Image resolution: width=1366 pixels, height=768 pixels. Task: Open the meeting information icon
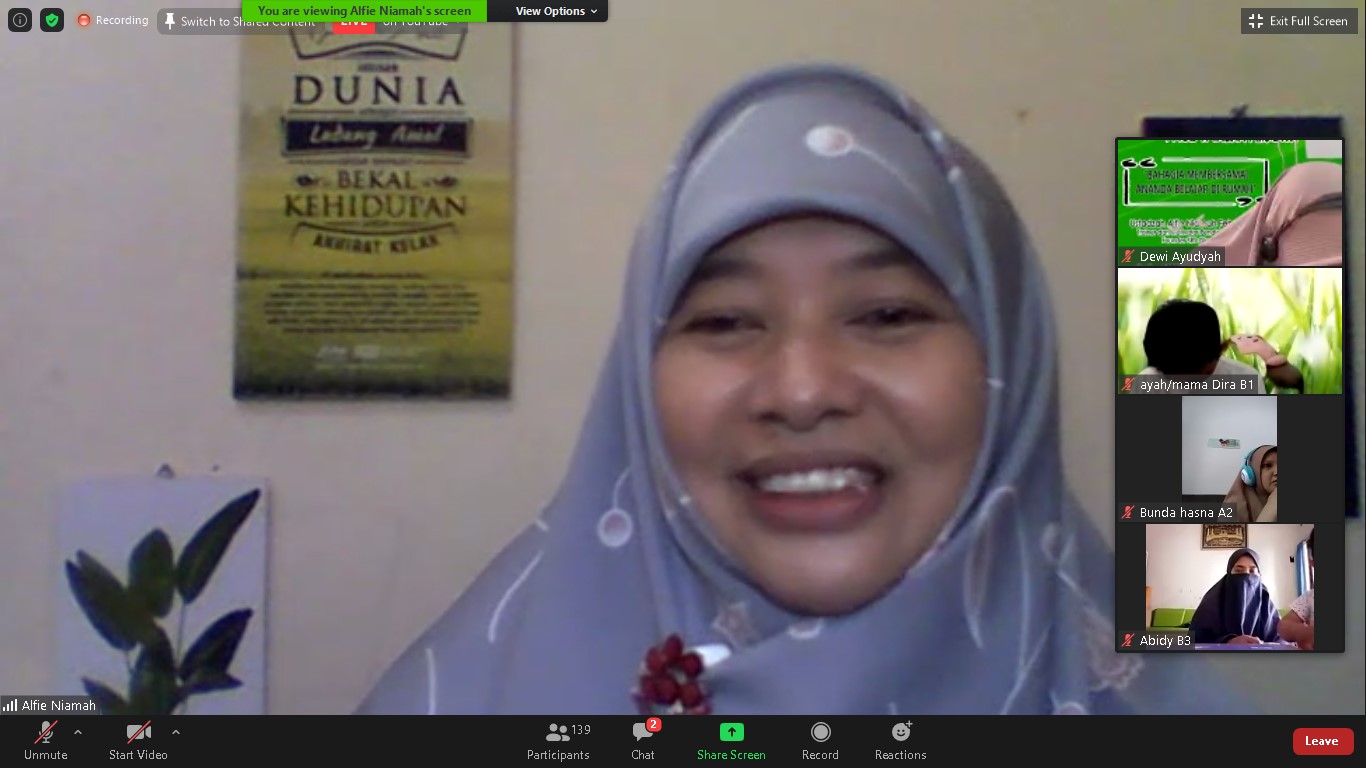pos(20,20)
